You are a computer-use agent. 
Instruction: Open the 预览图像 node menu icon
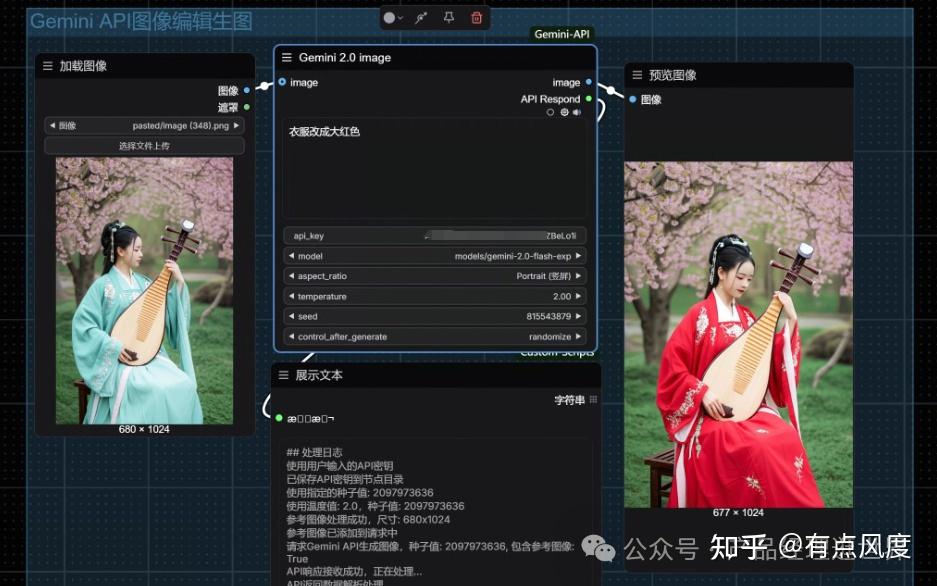tap(637, 74)
